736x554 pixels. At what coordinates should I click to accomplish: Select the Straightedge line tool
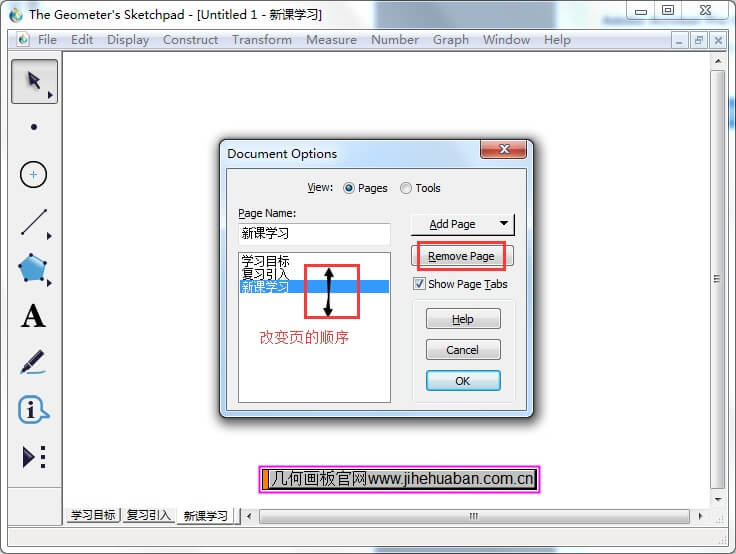[x=34, y=222]
